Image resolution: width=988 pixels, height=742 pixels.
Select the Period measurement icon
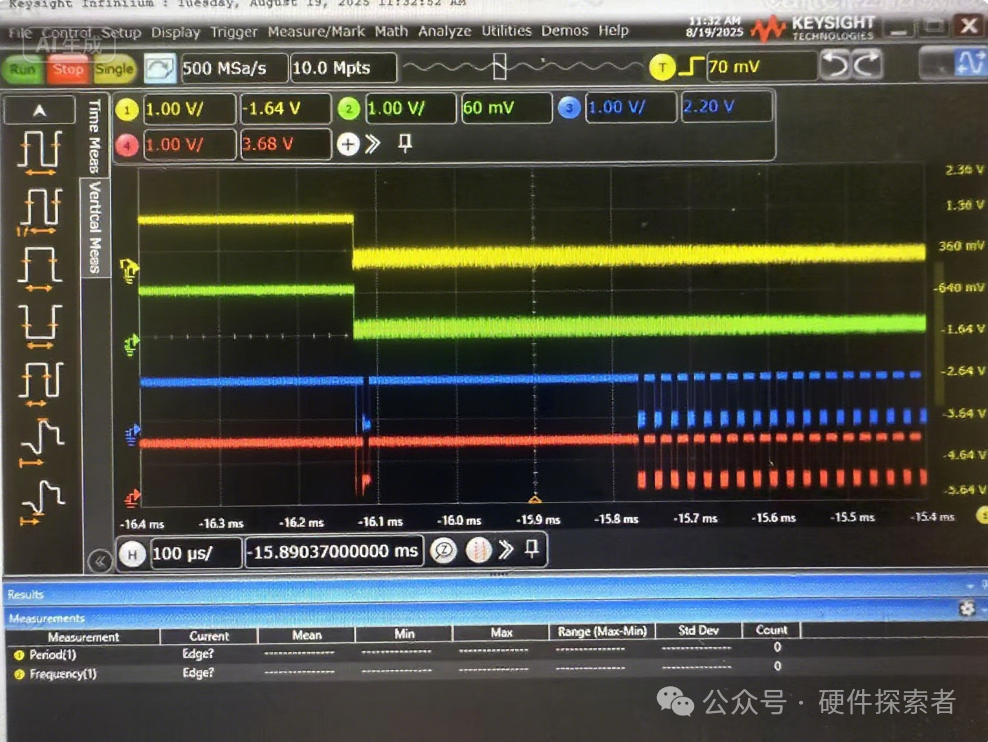coord(39,152)
